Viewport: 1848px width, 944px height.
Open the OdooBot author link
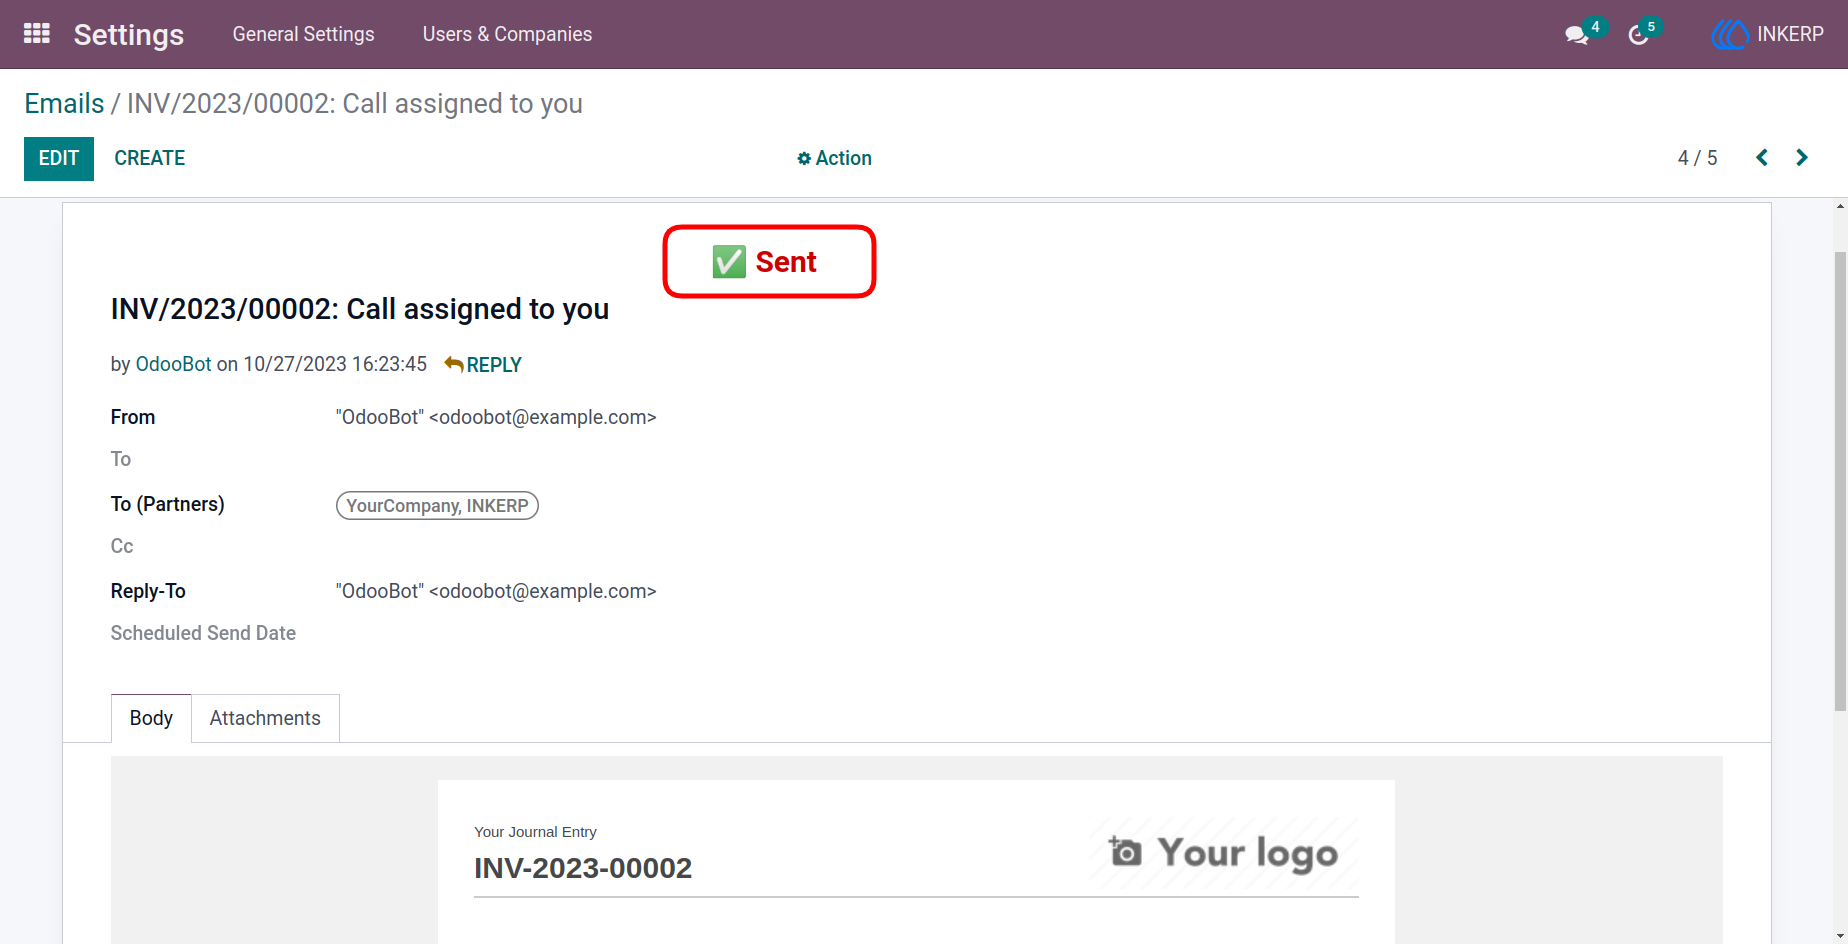click(173, 364)
